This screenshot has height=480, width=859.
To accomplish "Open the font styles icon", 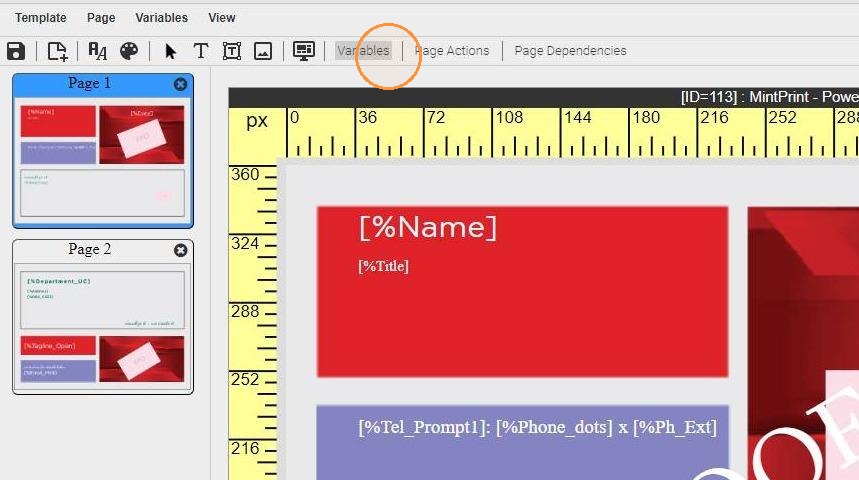I will coord(98,51).
